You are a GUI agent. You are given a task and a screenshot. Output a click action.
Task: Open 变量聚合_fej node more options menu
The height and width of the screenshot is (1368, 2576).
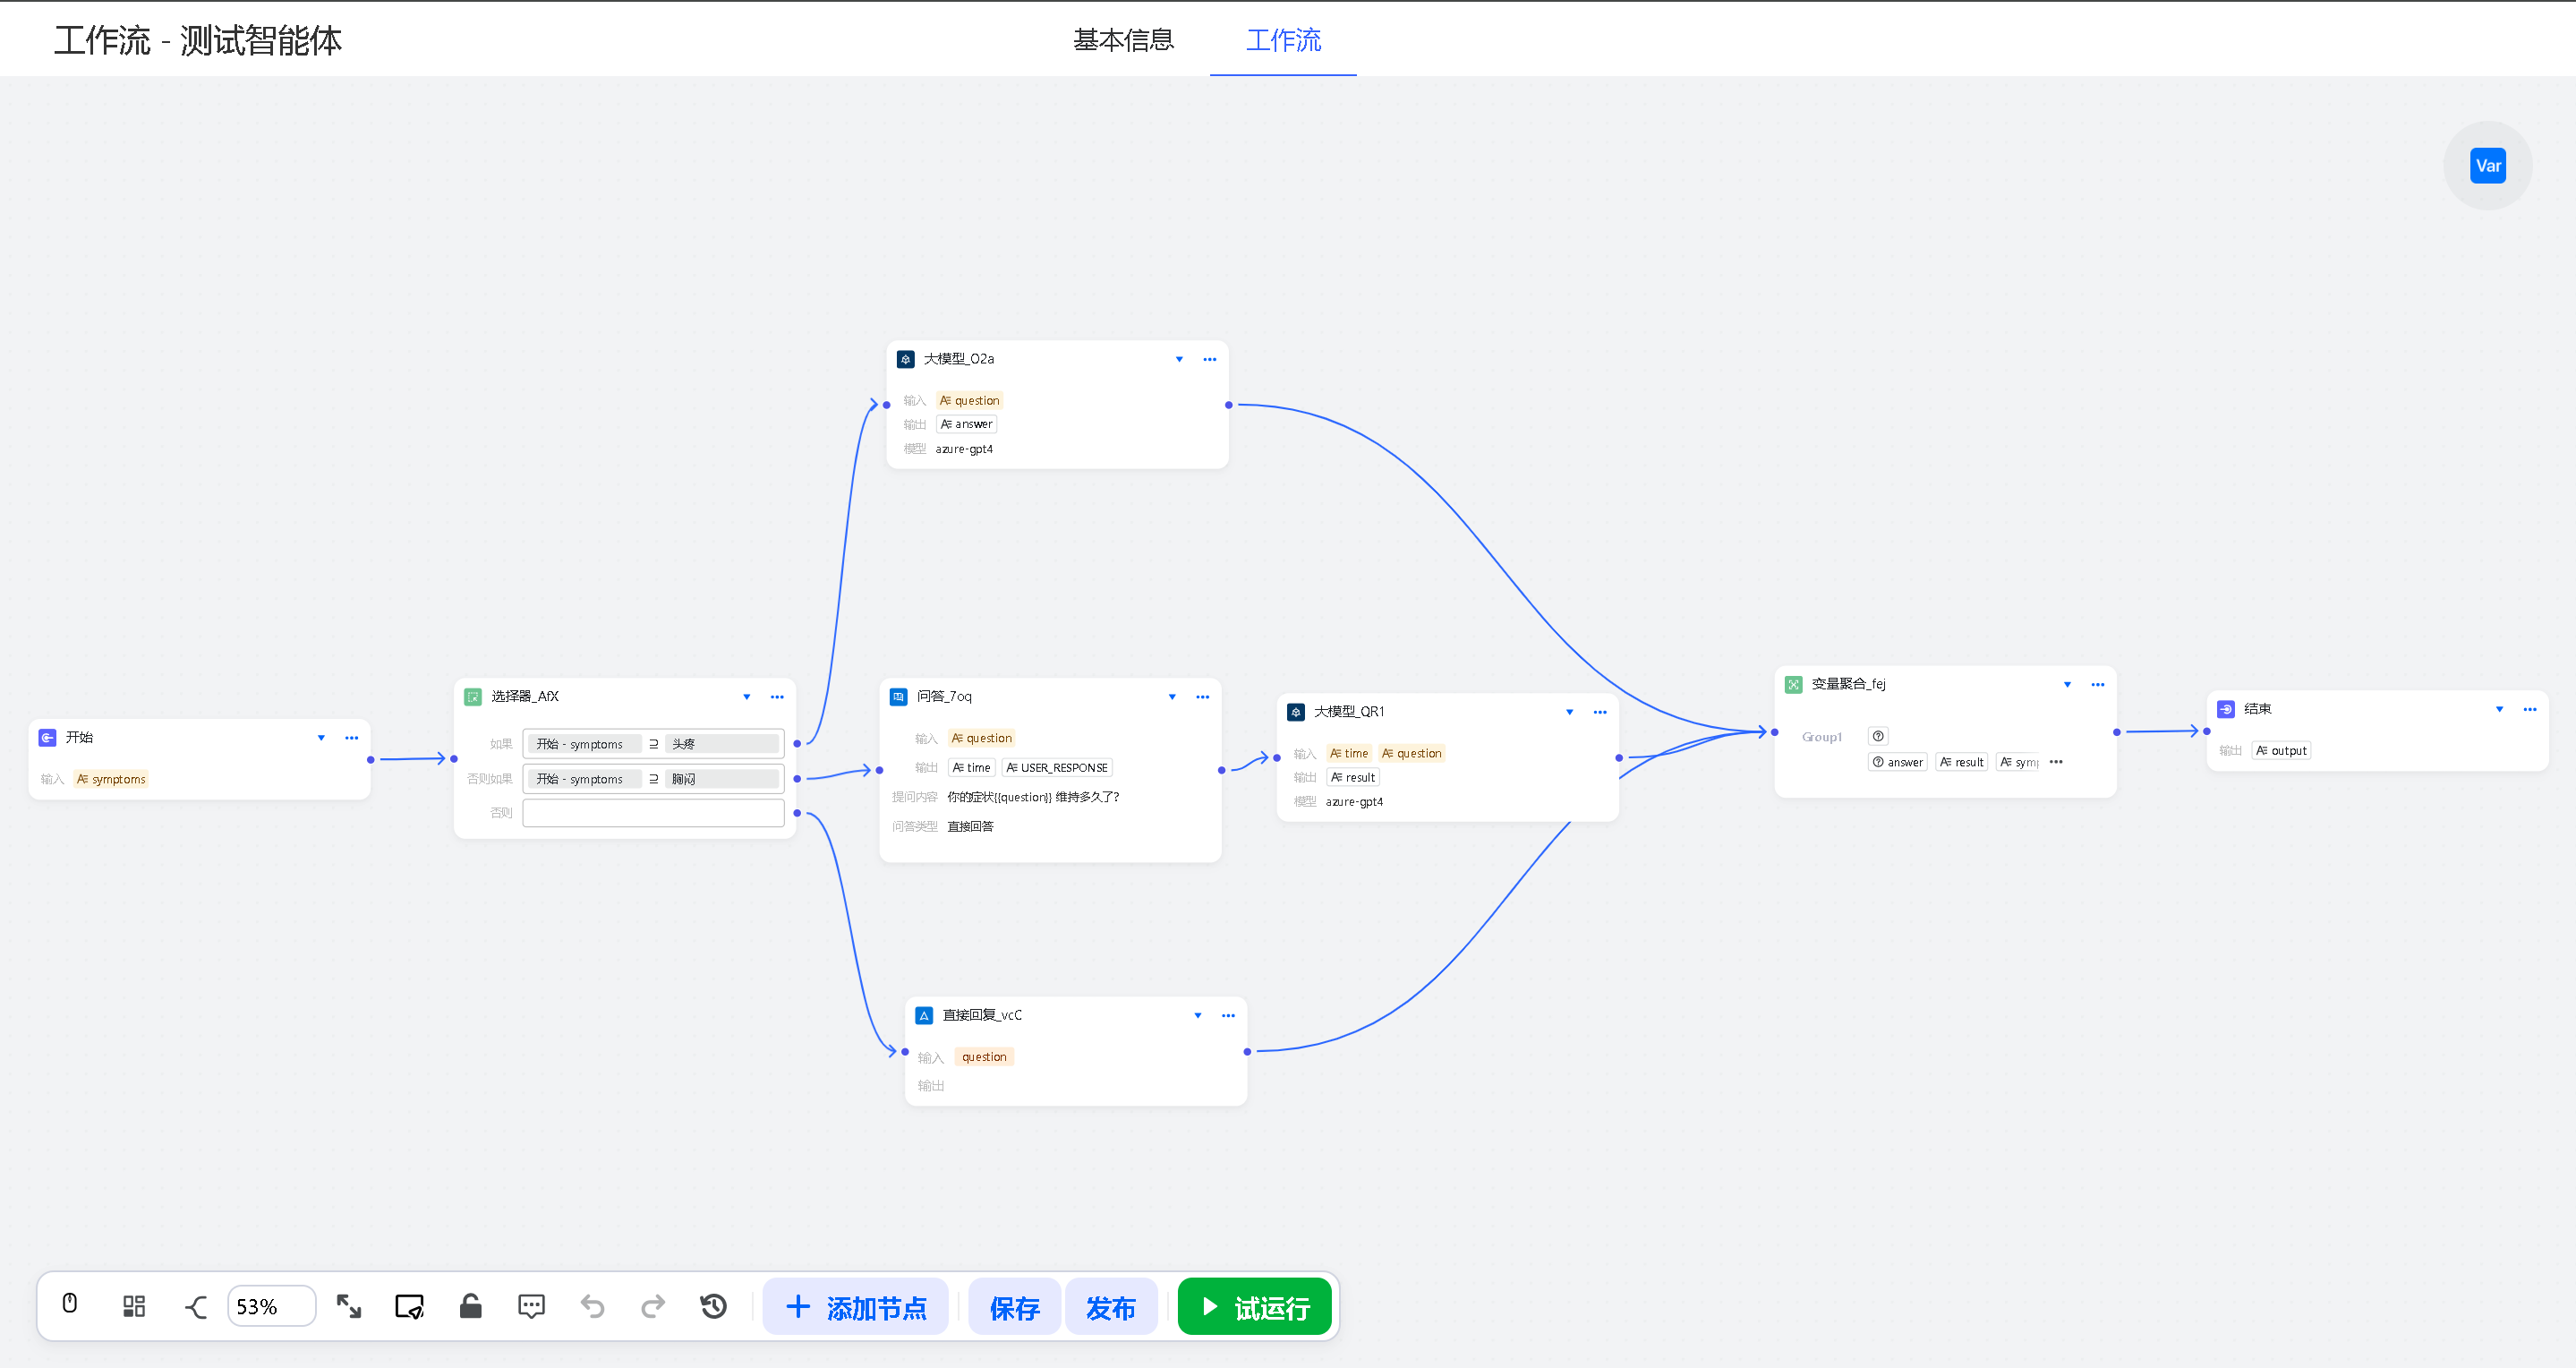[2097, 685]
